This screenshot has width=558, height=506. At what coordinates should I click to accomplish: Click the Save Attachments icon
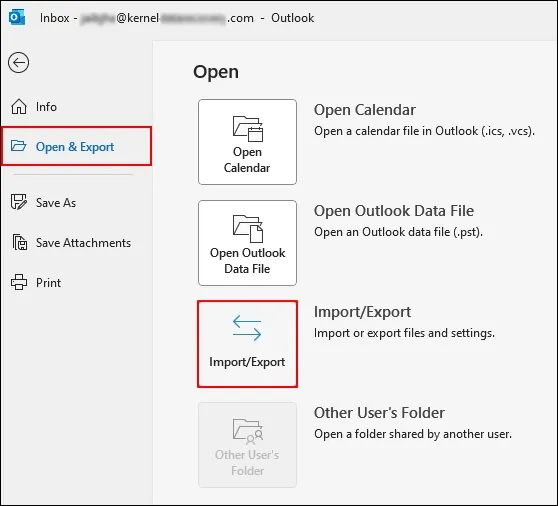20,242
